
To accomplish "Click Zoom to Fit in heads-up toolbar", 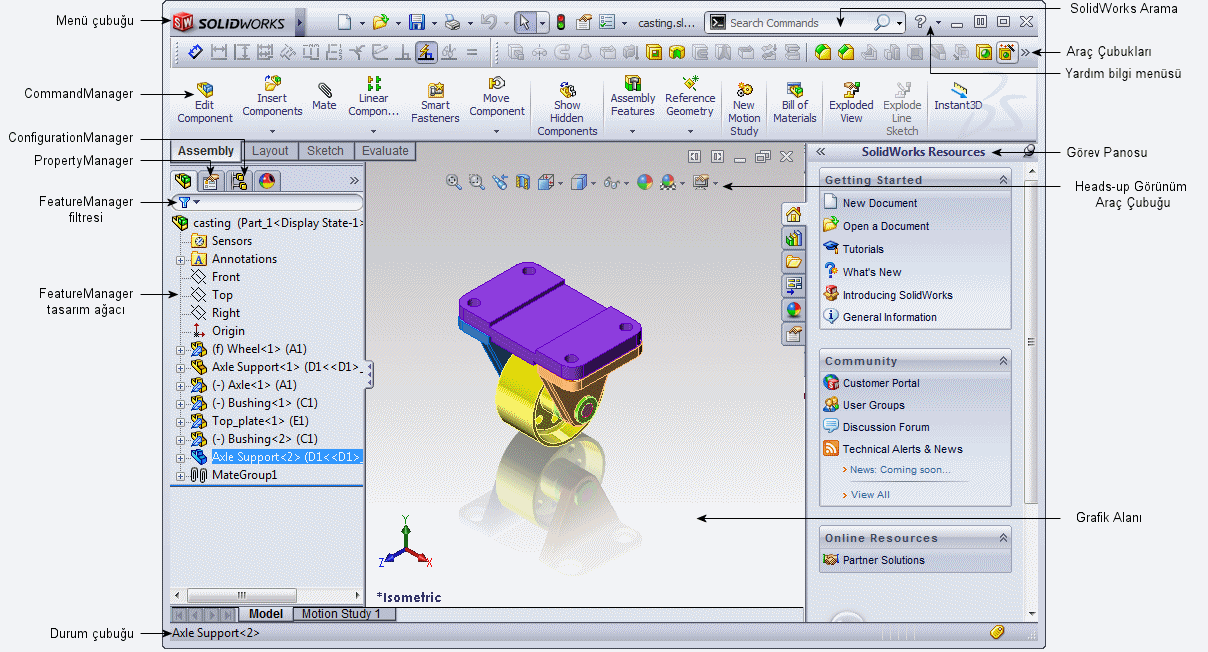I will click(453, 182).
